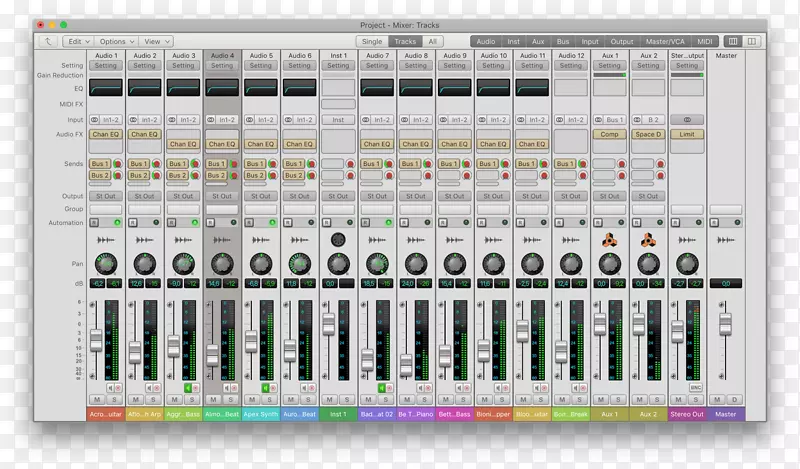Click the Master channel volume fader
The width and height of the screenshot is (800, 469).
tap(726, 325)
